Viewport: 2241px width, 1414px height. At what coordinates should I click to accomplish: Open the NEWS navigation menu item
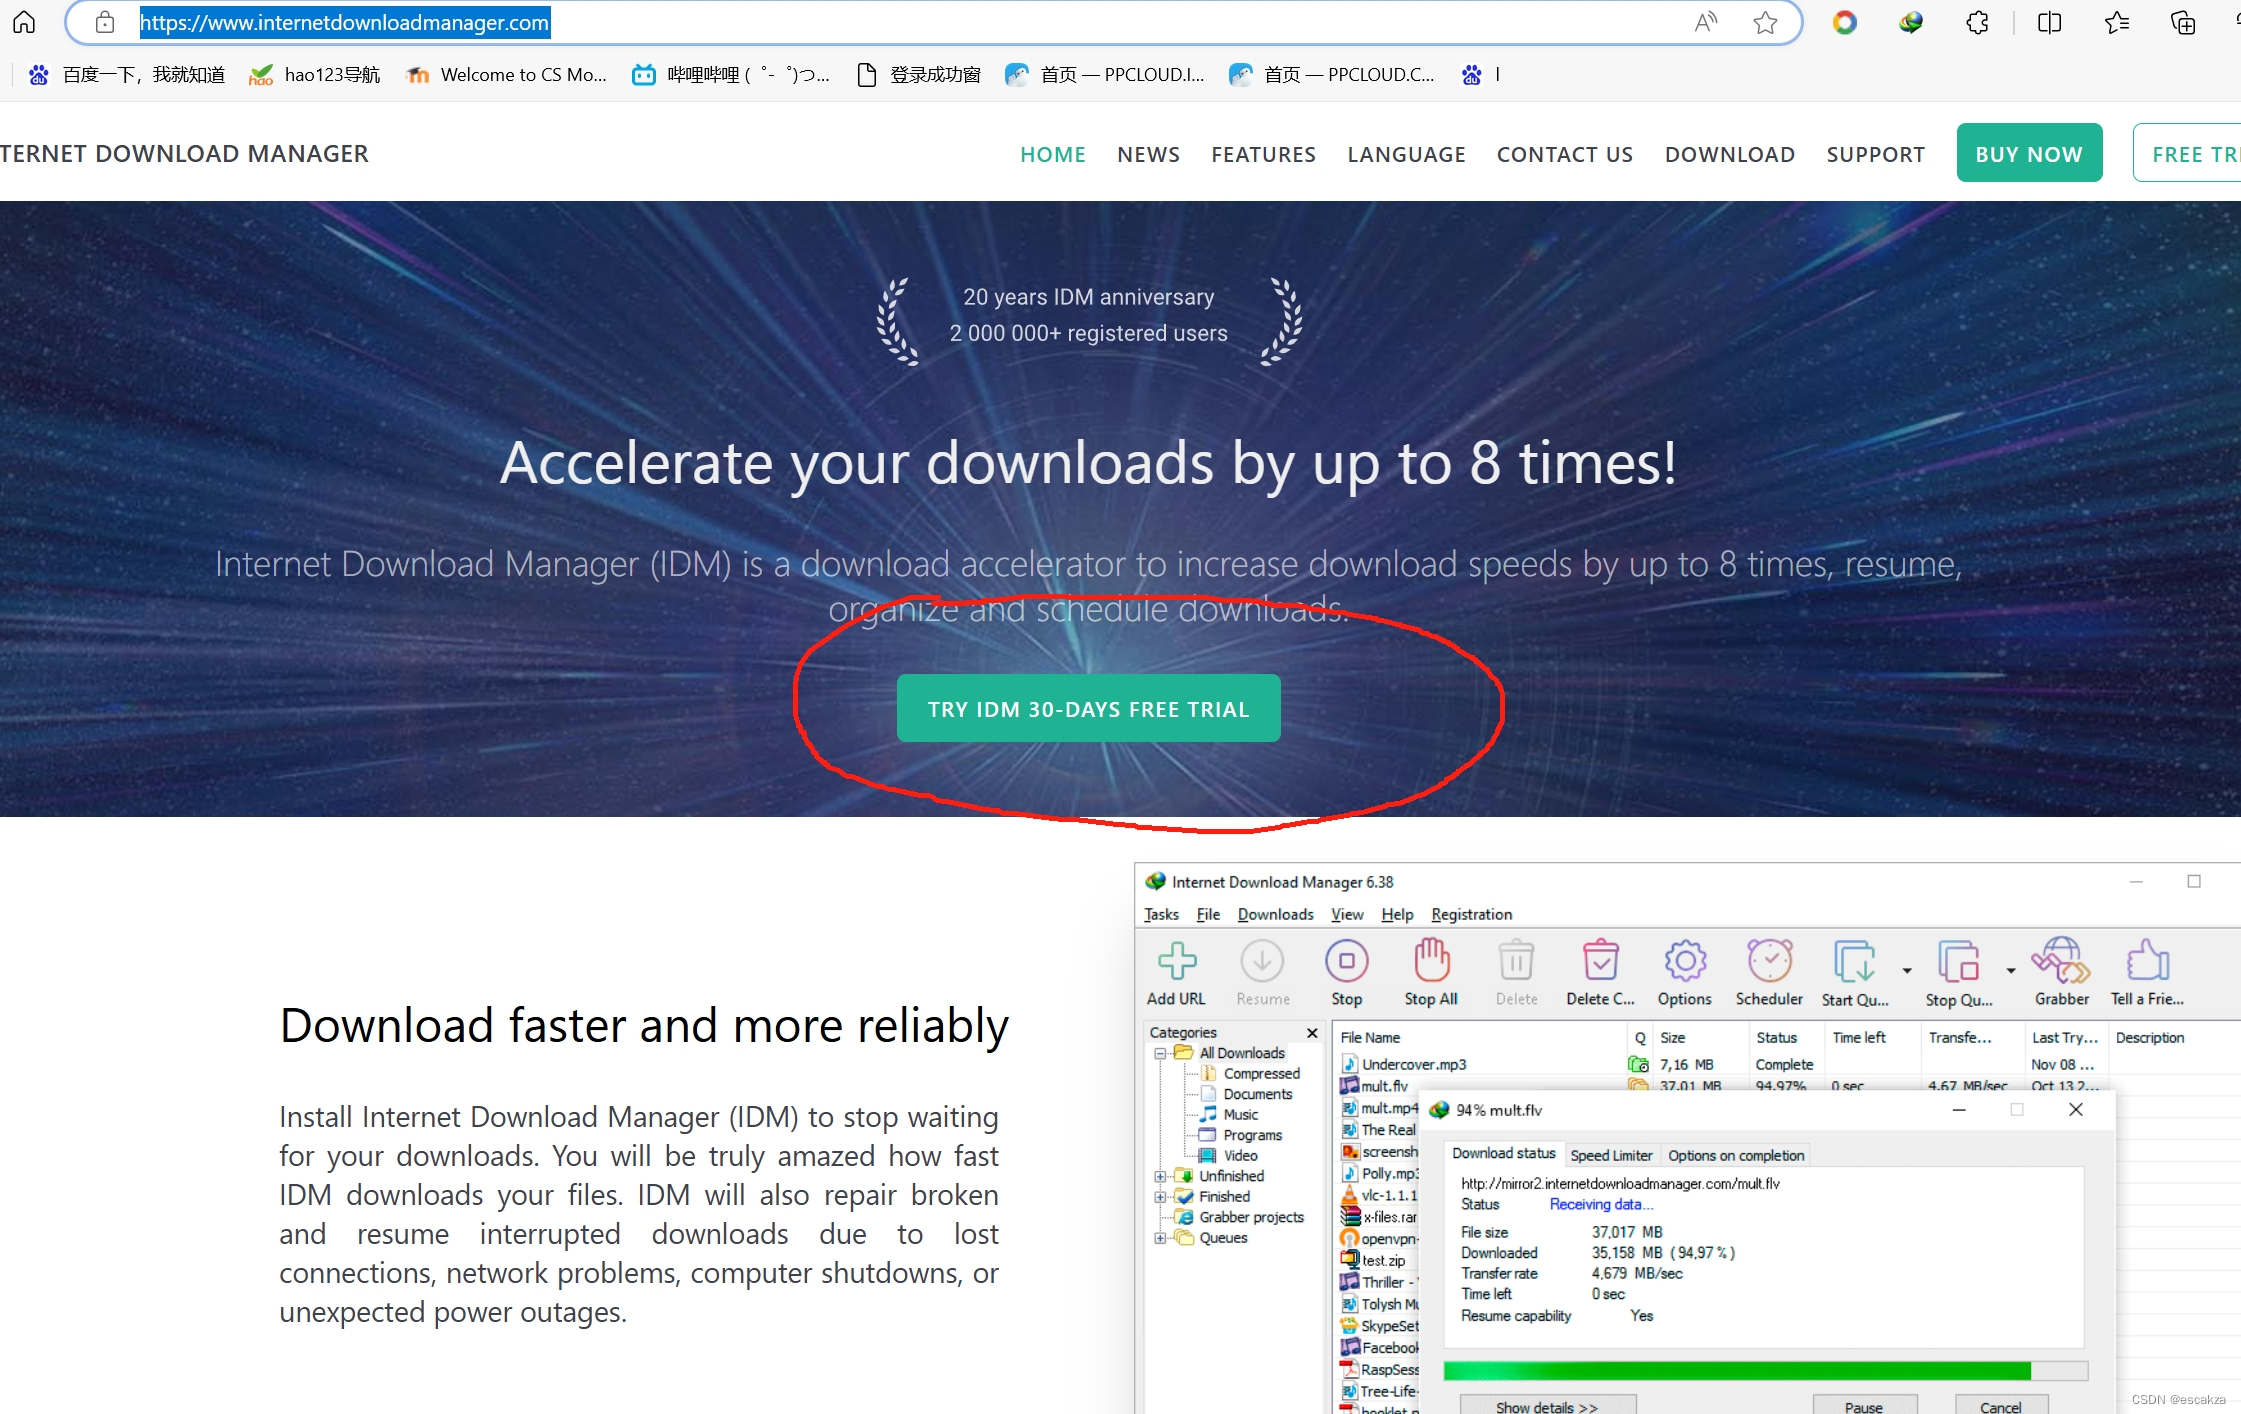tap(1148, 154)
